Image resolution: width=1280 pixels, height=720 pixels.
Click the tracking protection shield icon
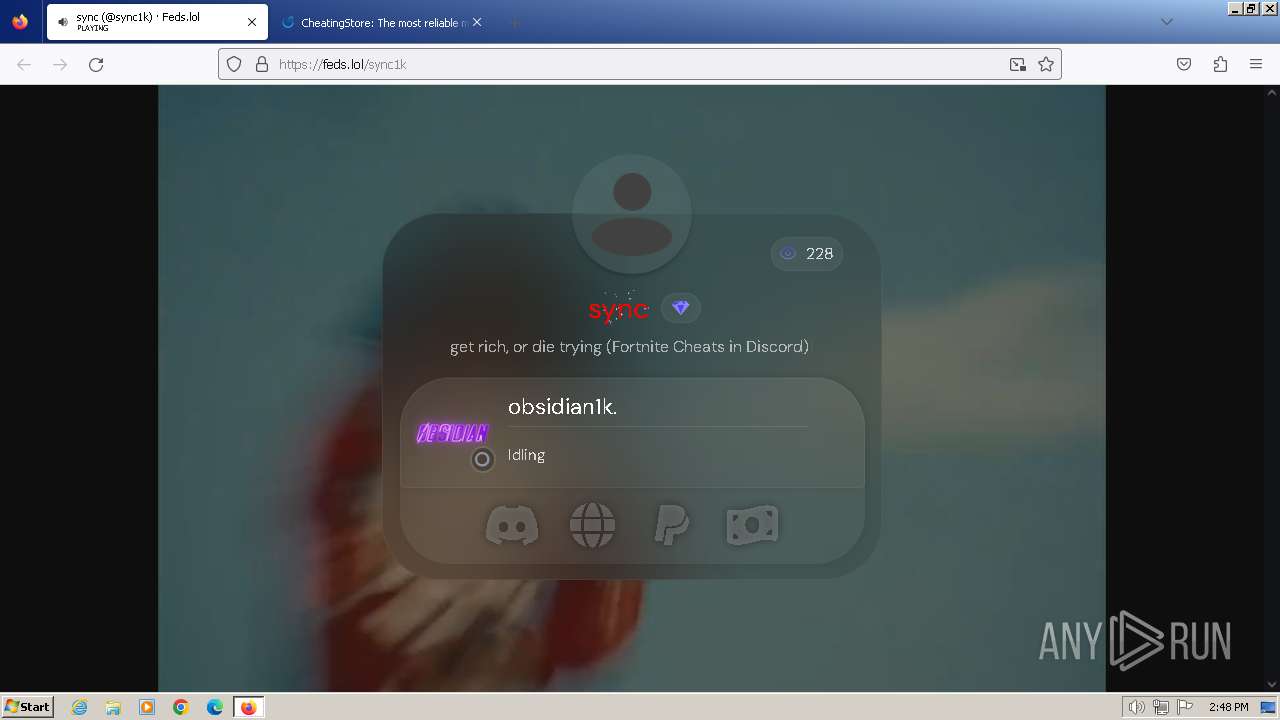pos(234,64)
